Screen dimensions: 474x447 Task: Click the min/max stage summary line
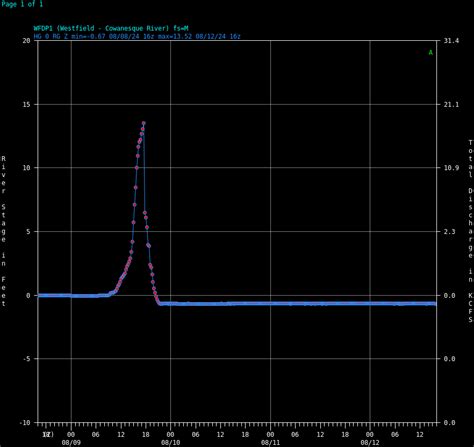137,36
